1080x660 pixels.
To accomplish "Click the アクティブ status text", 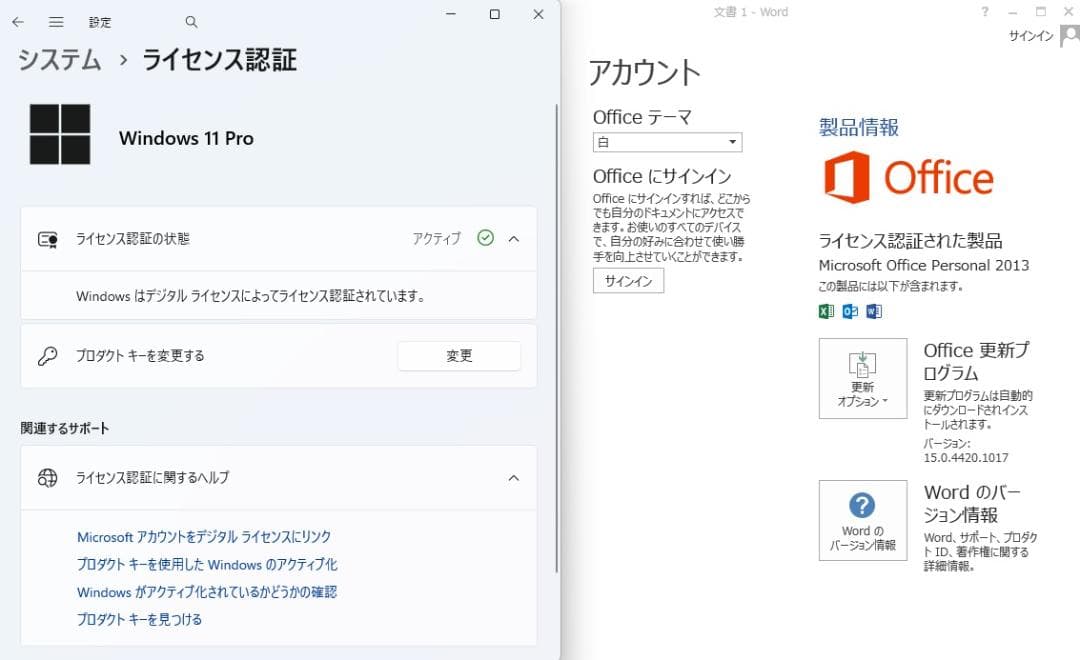I will point(437,238).
